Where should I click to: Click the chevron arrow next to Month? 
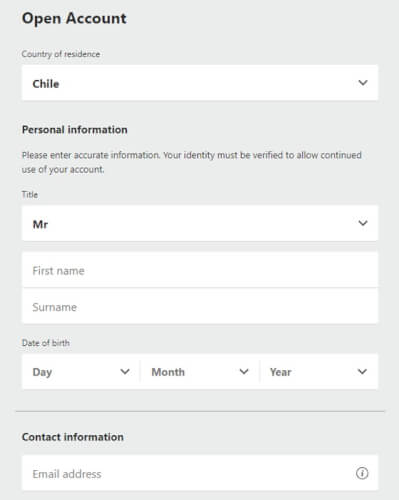(244, 371)
